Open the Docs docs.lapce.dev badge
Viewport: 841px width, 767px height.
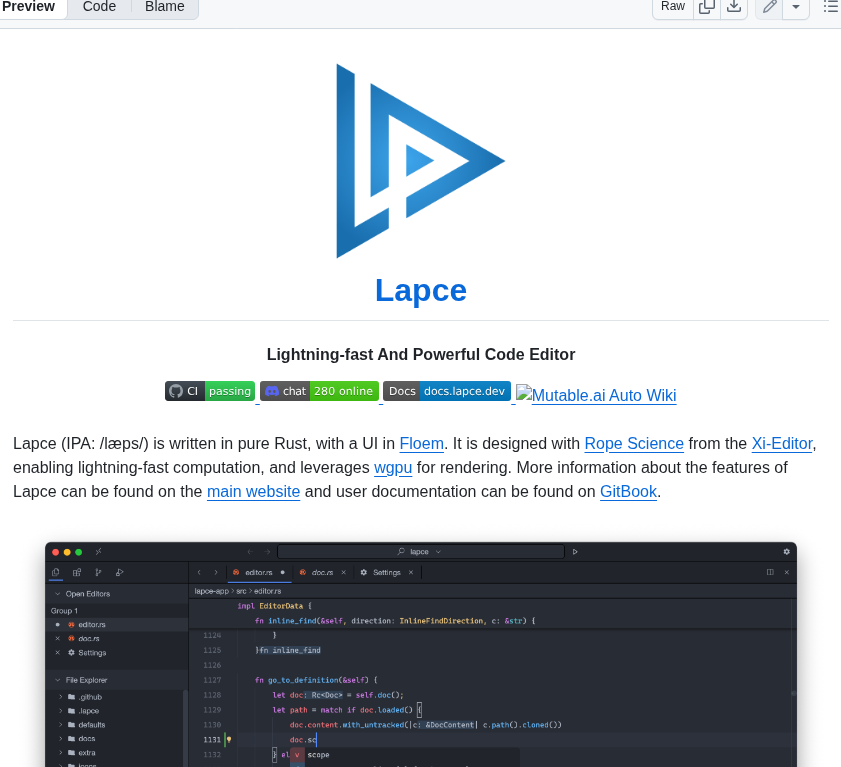click(447, 391)
